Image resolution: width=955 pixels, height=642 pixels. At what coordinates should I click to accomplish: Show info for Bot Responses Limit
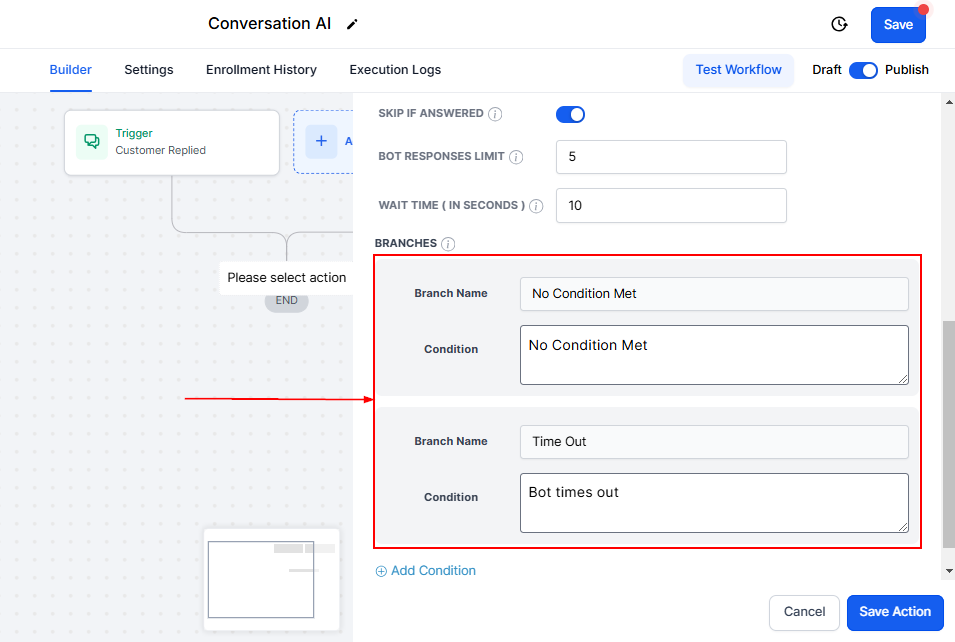tap(516, 157)
